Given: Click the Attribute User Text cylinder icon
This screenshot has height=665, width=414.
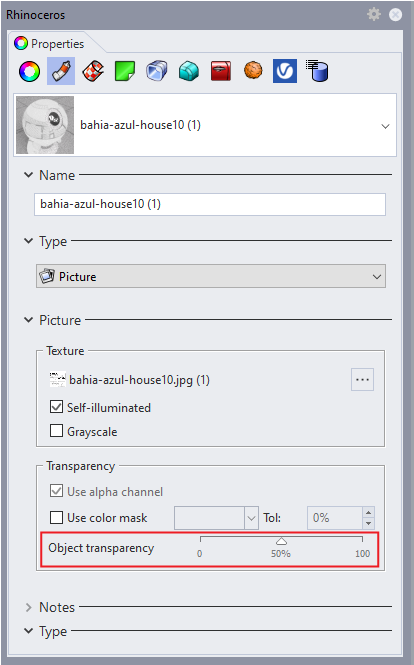Looking at the screenshot, I should click(x=317, y=70).
